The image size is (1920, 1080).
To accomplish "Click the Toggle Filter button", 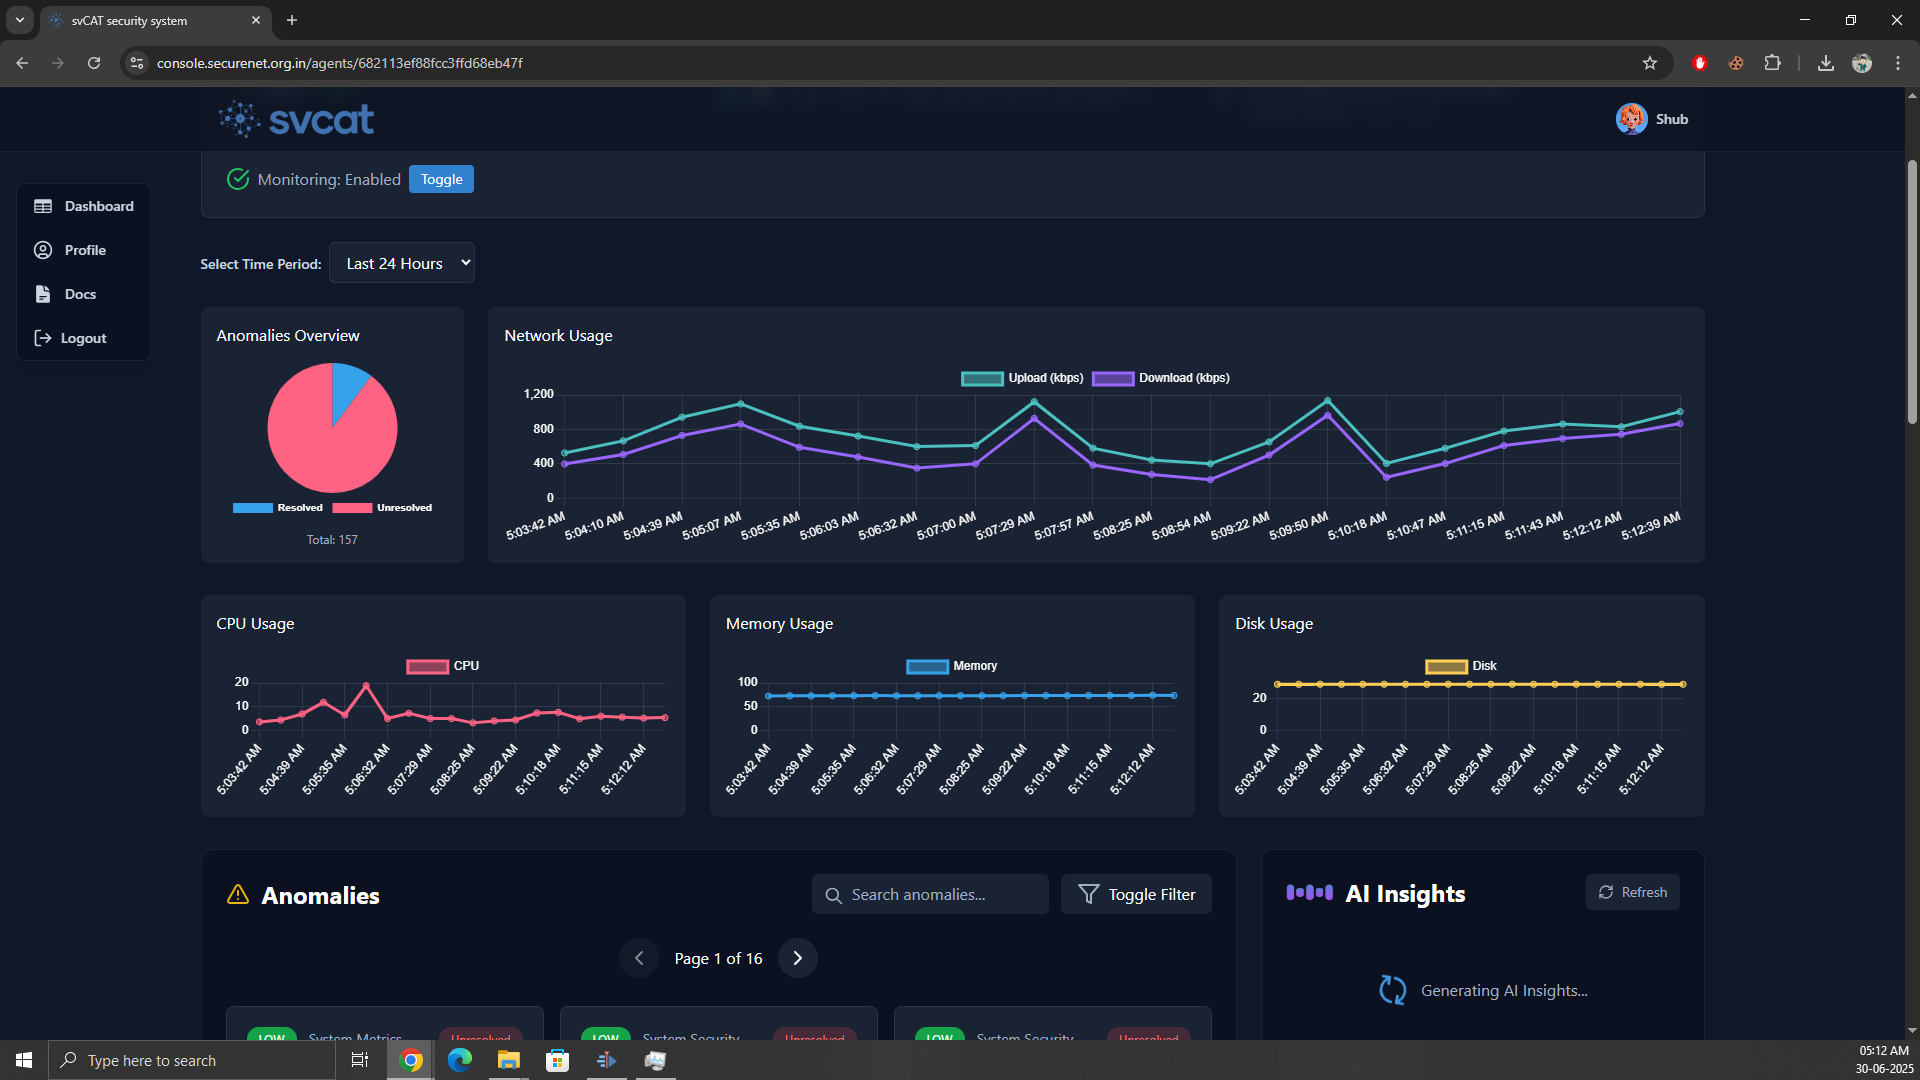I will pyautogui.click(x=1136, y=894).
